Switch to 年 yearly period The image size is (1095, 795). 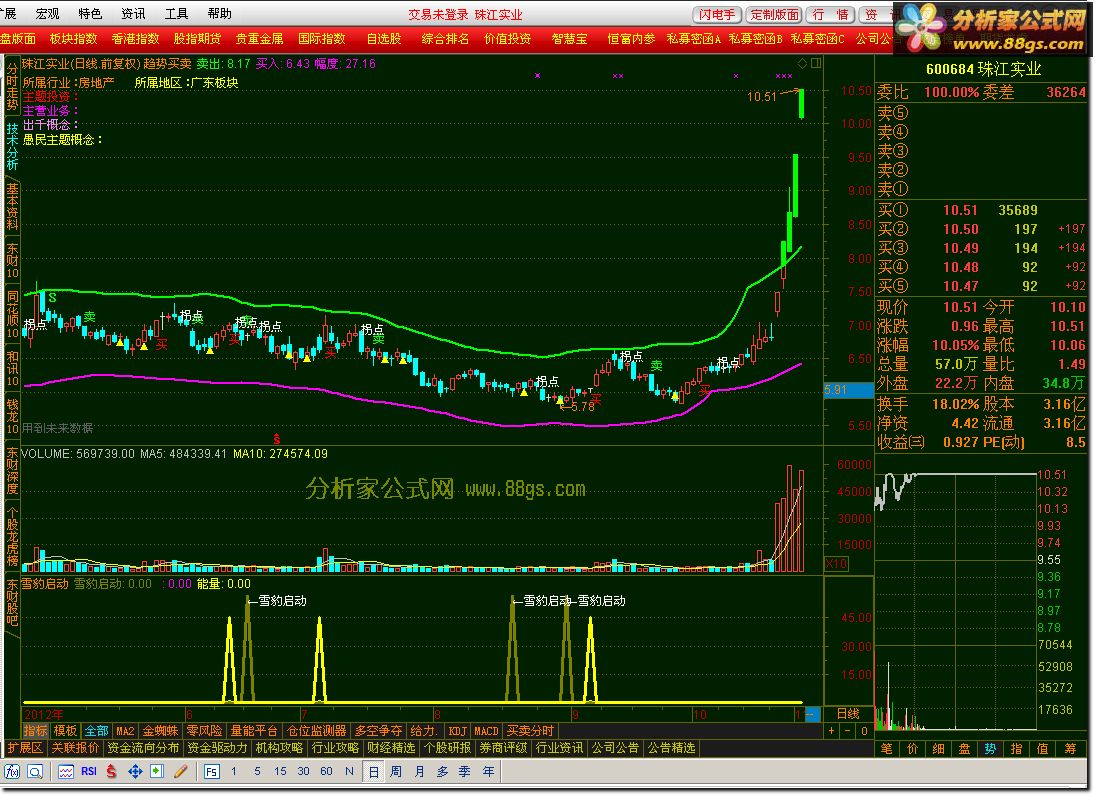[x=488, y=771]
